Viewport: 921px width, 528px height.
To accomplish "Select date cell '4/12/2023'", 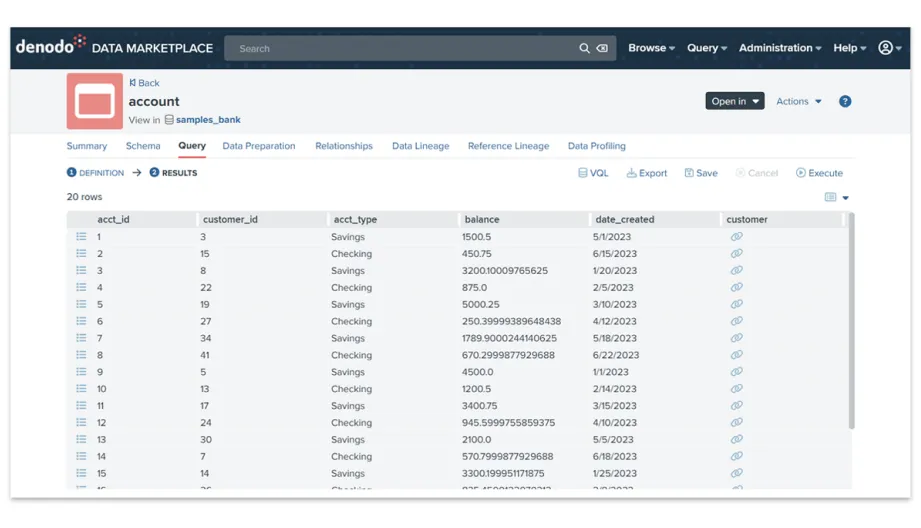I will (x=614, y=321).
